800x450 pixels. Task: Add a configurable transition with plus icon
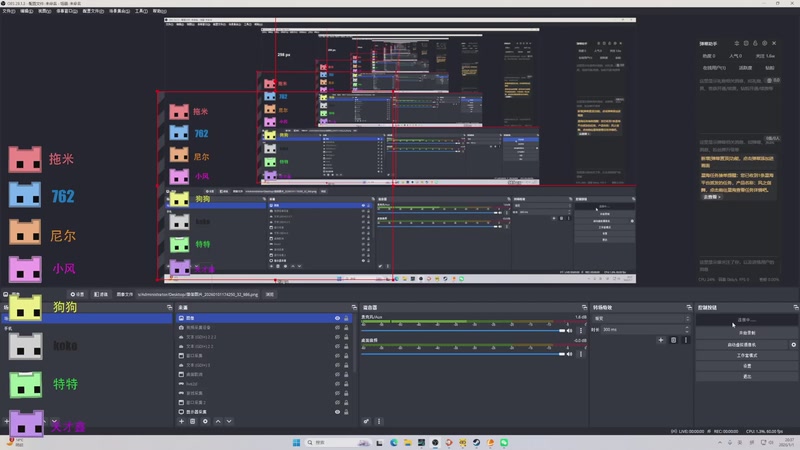click(x=661, y=340)
